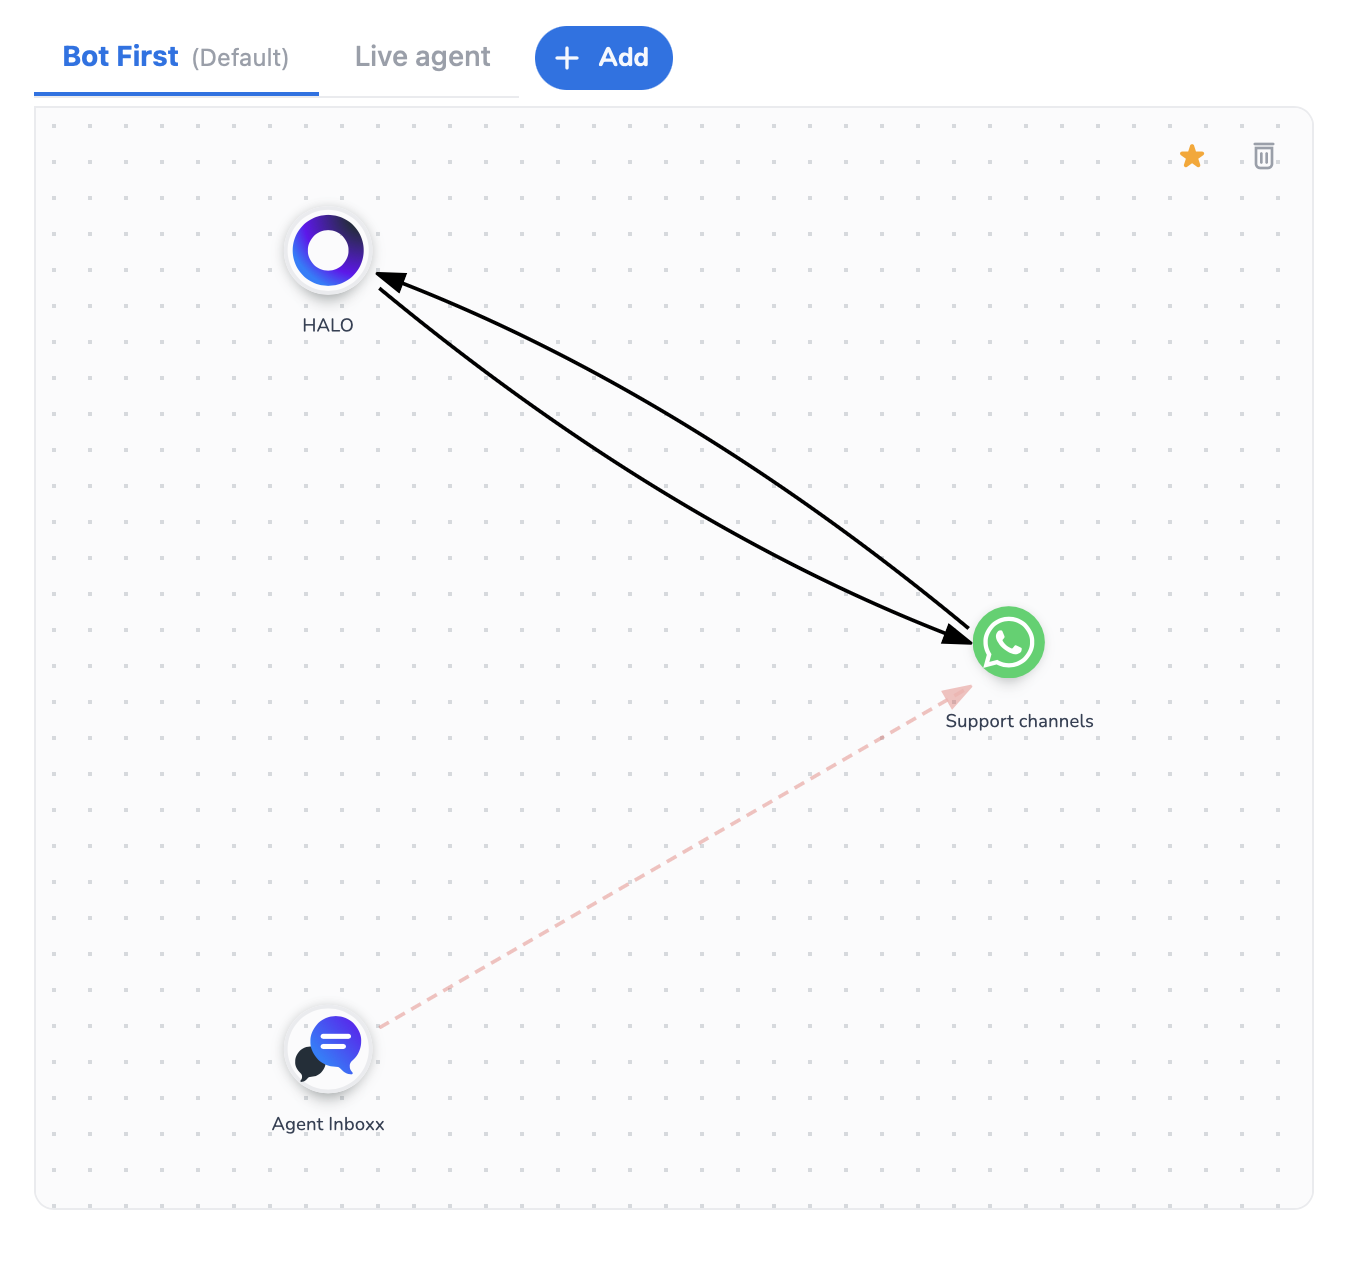
Task: Click the Agent Inboxx label
Action: (328, 1124)
